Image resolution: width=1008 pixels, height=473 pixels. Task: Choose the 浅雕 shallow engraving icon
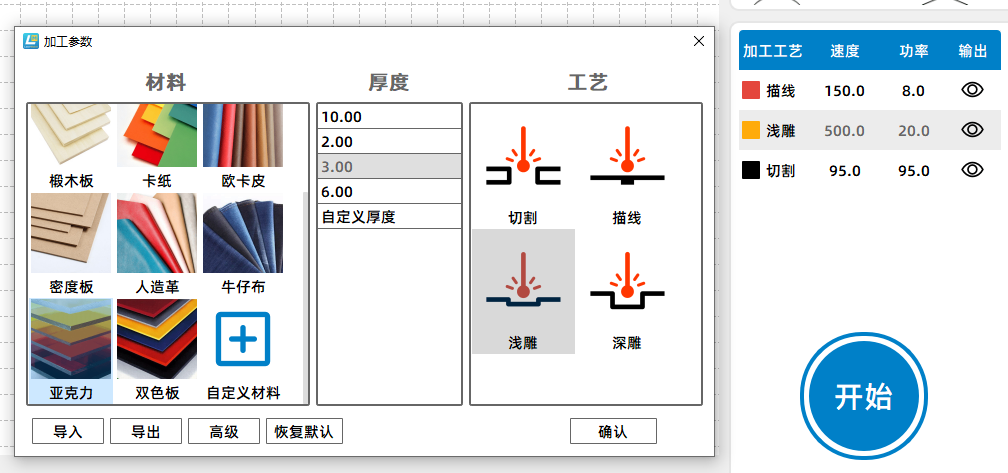[523, 281]
